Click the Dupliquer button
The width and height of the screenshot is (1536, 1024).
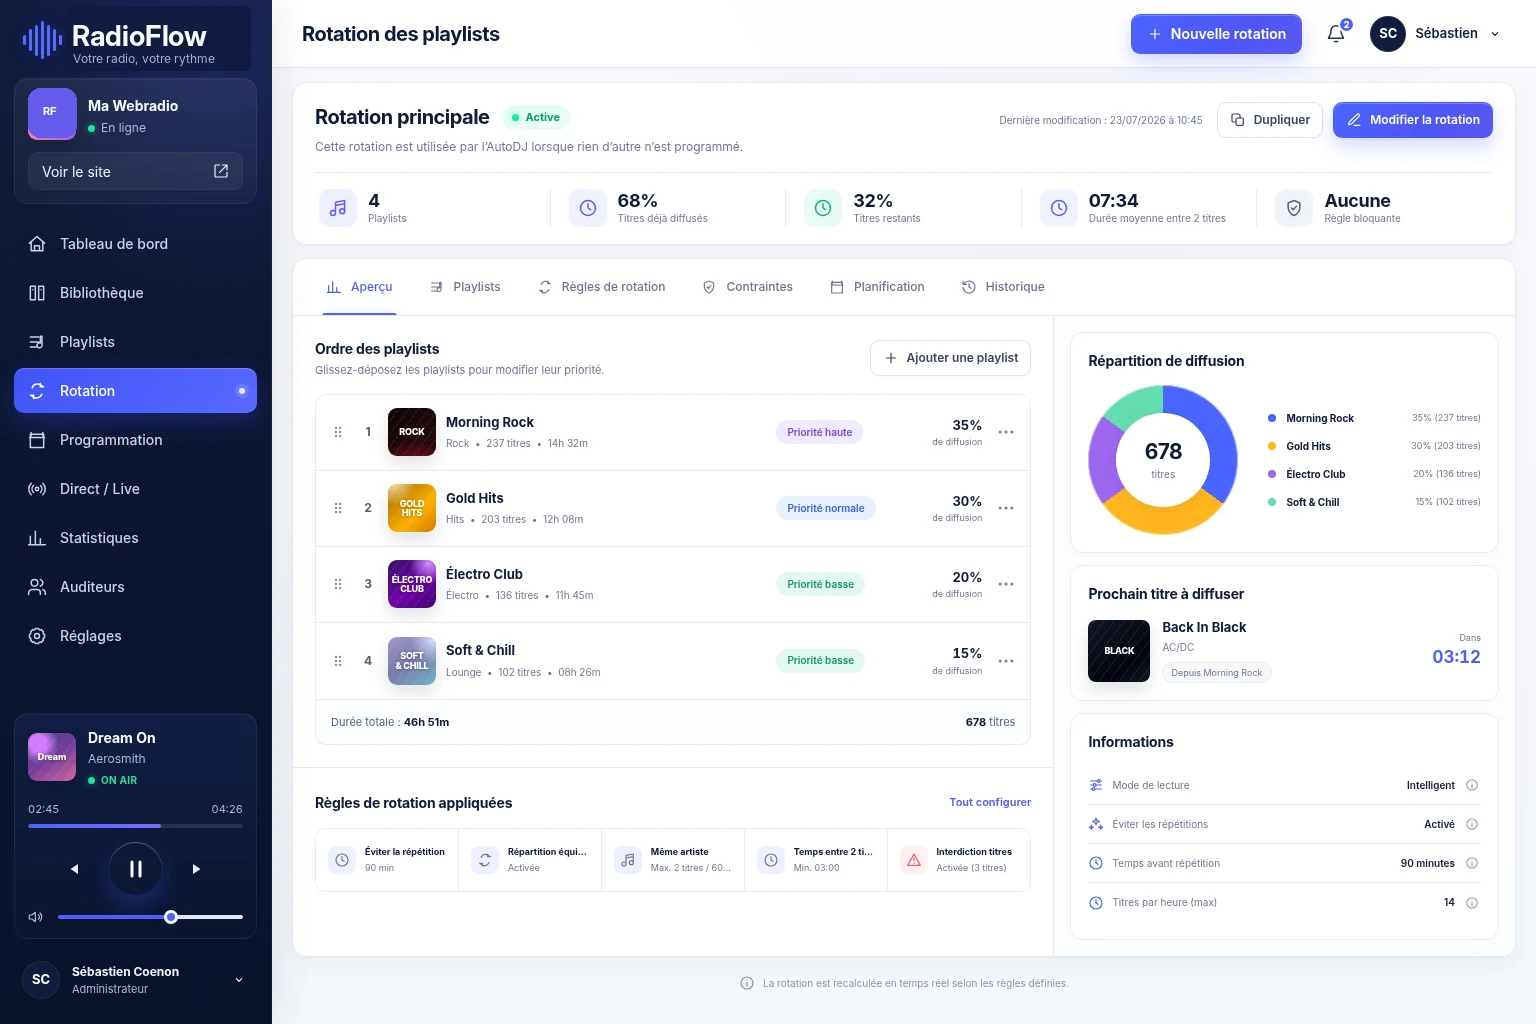pos(1270,120)
